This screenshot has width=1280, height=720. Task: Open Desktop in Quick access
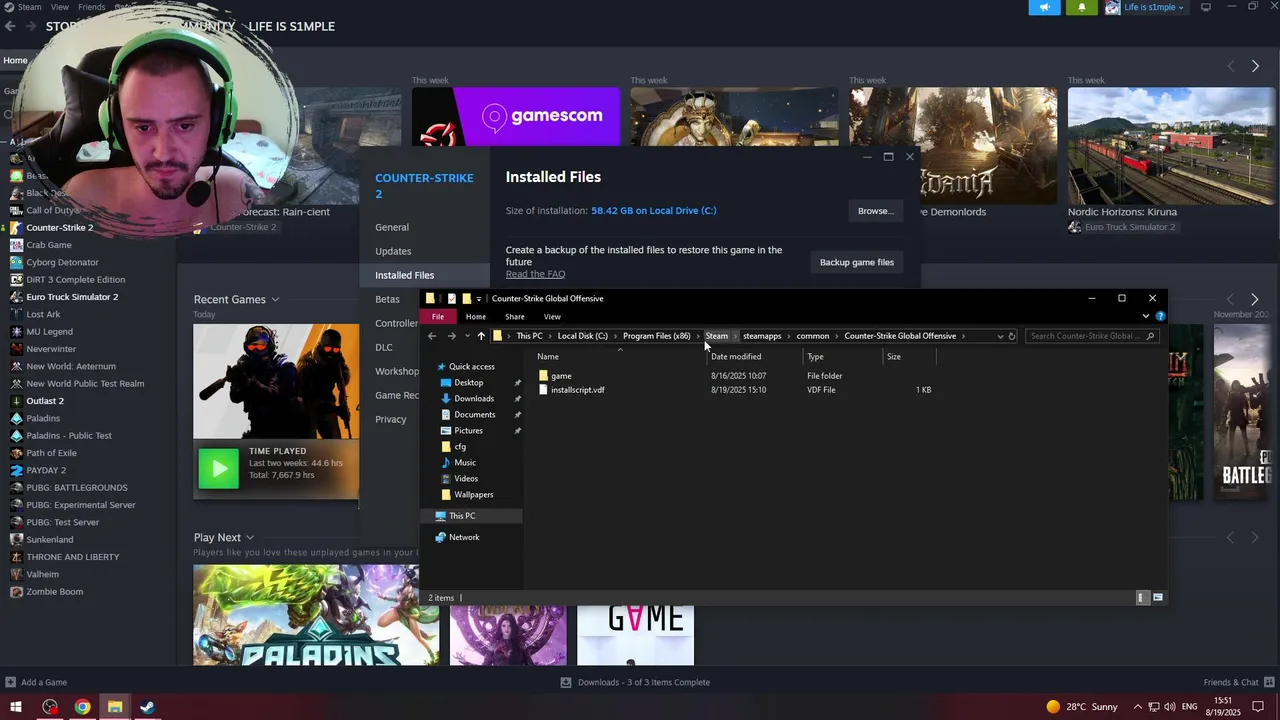[468, 382]
